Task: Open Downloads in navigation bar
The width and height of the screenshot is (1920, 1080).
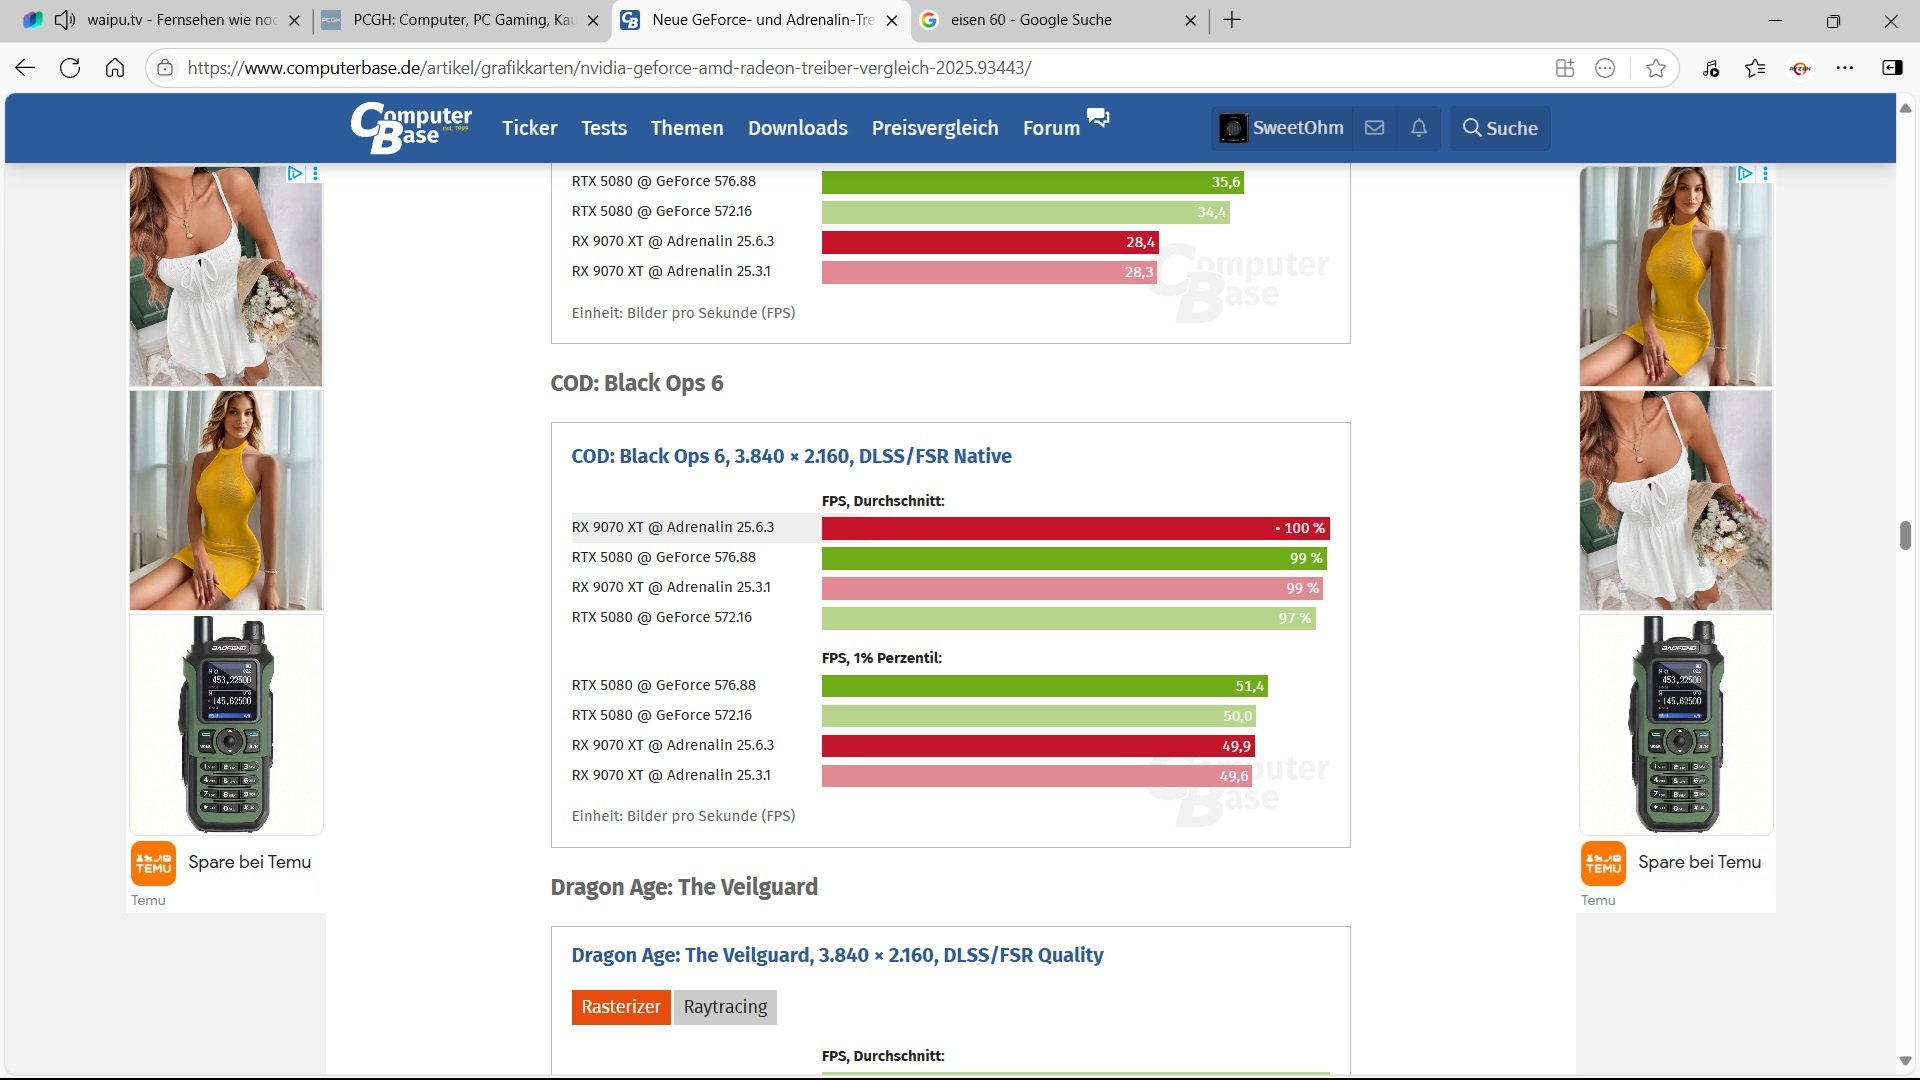Action: (x=797, y=128)
